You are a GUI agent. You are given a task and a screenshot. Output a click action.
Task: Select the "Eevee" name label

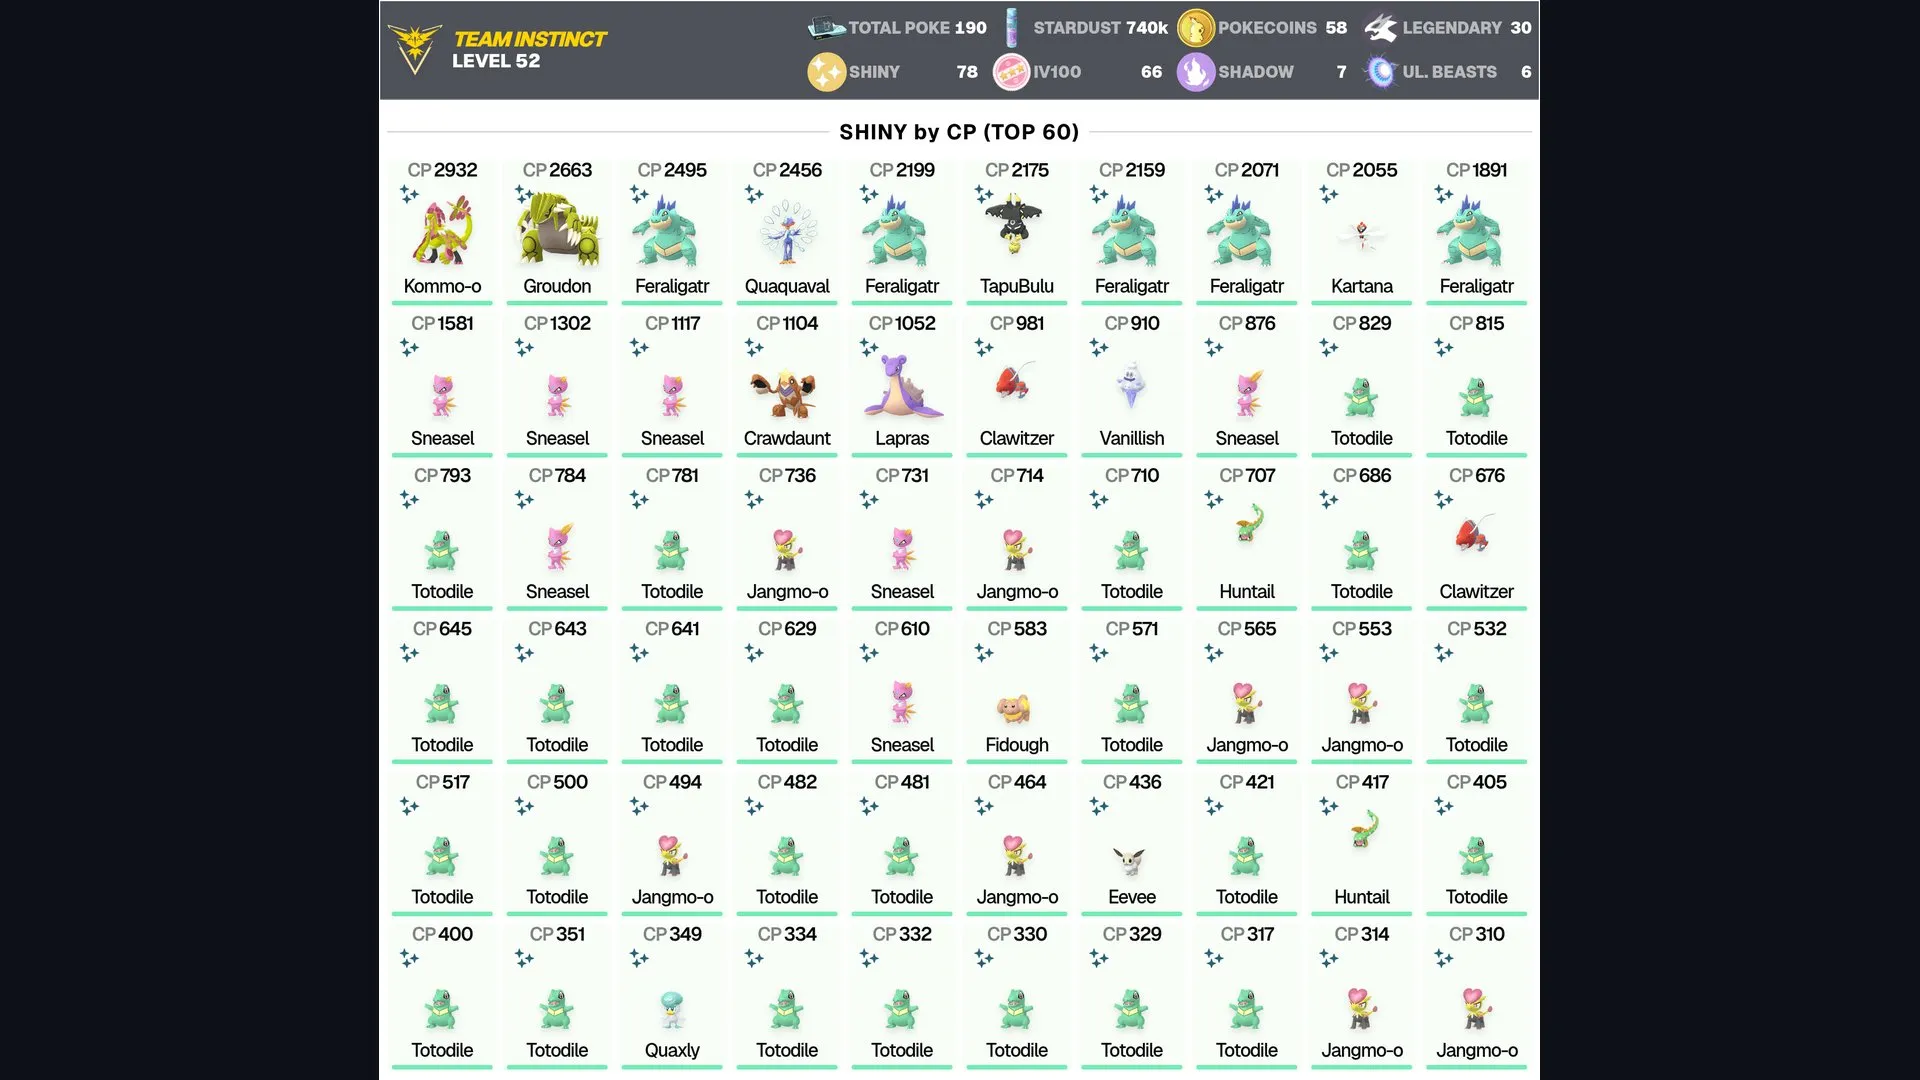(x=1132, y=897)
